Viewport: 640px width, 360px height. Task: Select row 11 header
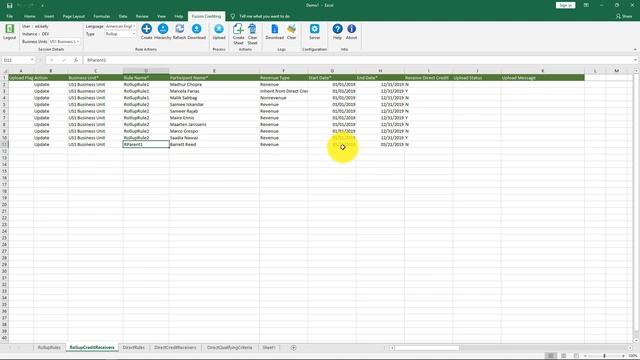click(4, 144)
